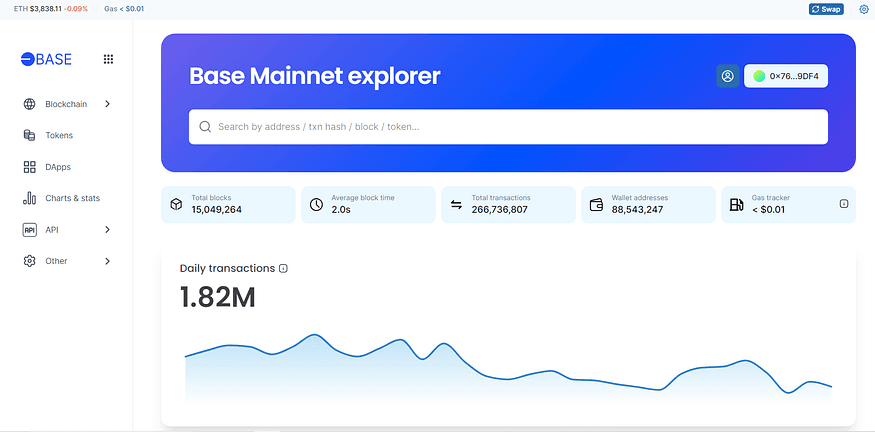875x432 pixels.
Task: Open the Total blocks stat card
Action: 228,205
